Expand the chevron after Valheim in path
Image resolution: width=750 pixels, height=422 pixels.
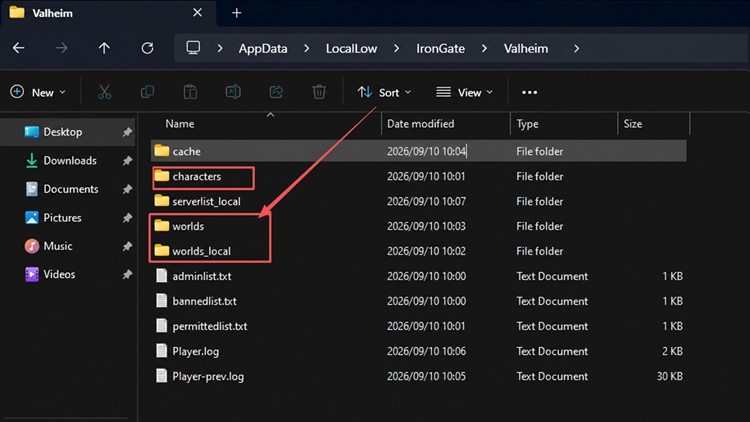576,48
